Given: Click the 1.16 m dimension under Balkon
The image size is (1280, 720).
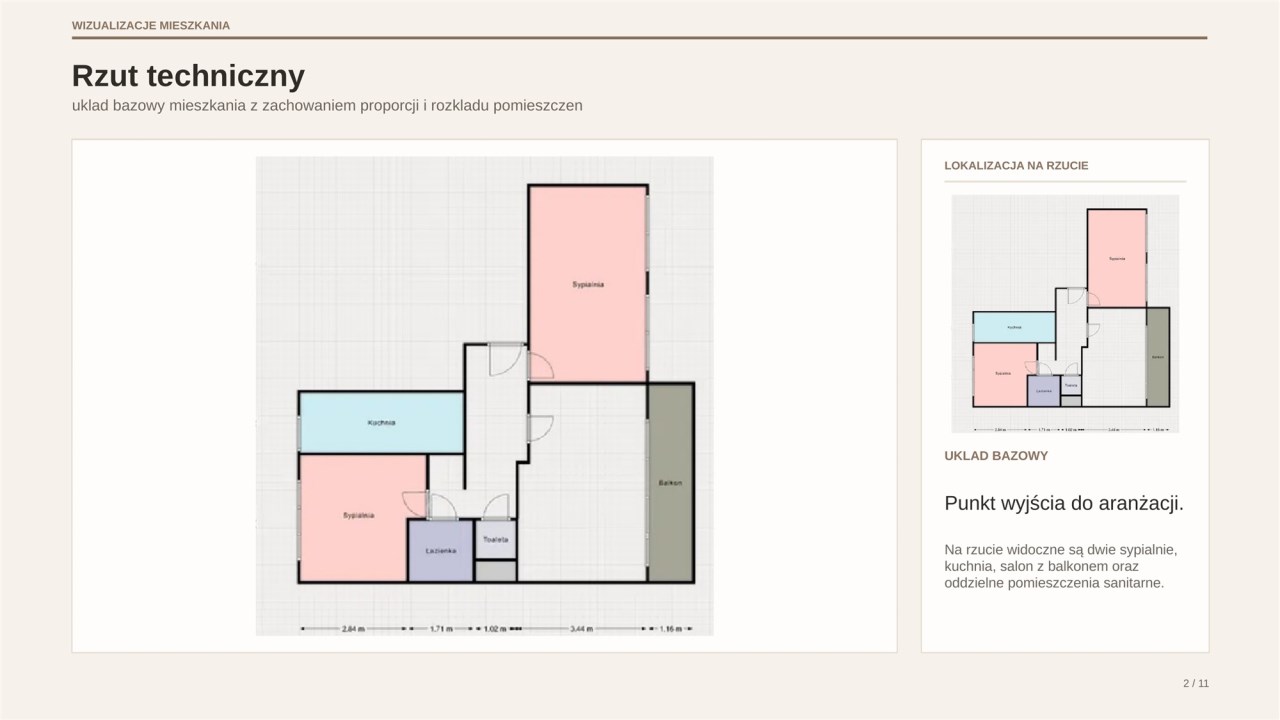Looking at the screenshot, I should tap(669, 629).
